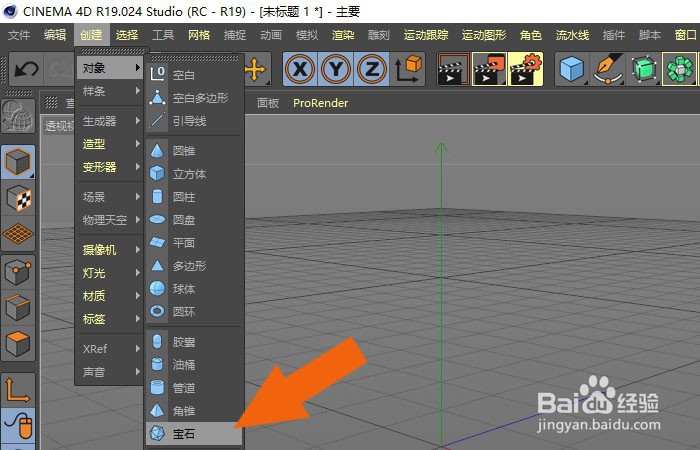Viewport: 700px width, 450px height.
Task: Expand the 样条 submenu
Action: [x=110, y=92]
